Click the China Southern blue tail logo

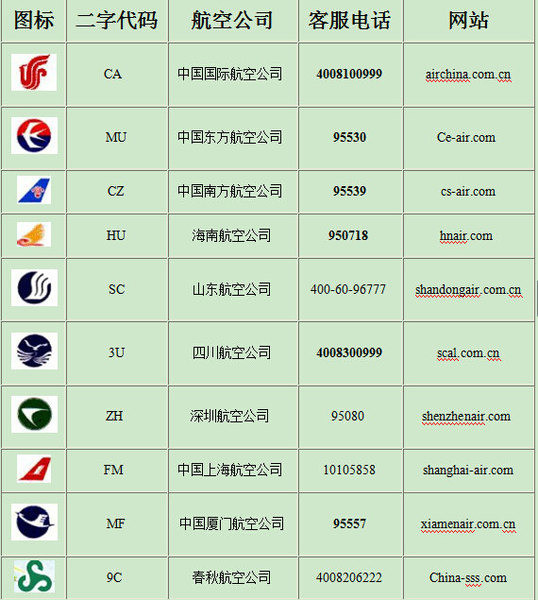click(34, 190)
